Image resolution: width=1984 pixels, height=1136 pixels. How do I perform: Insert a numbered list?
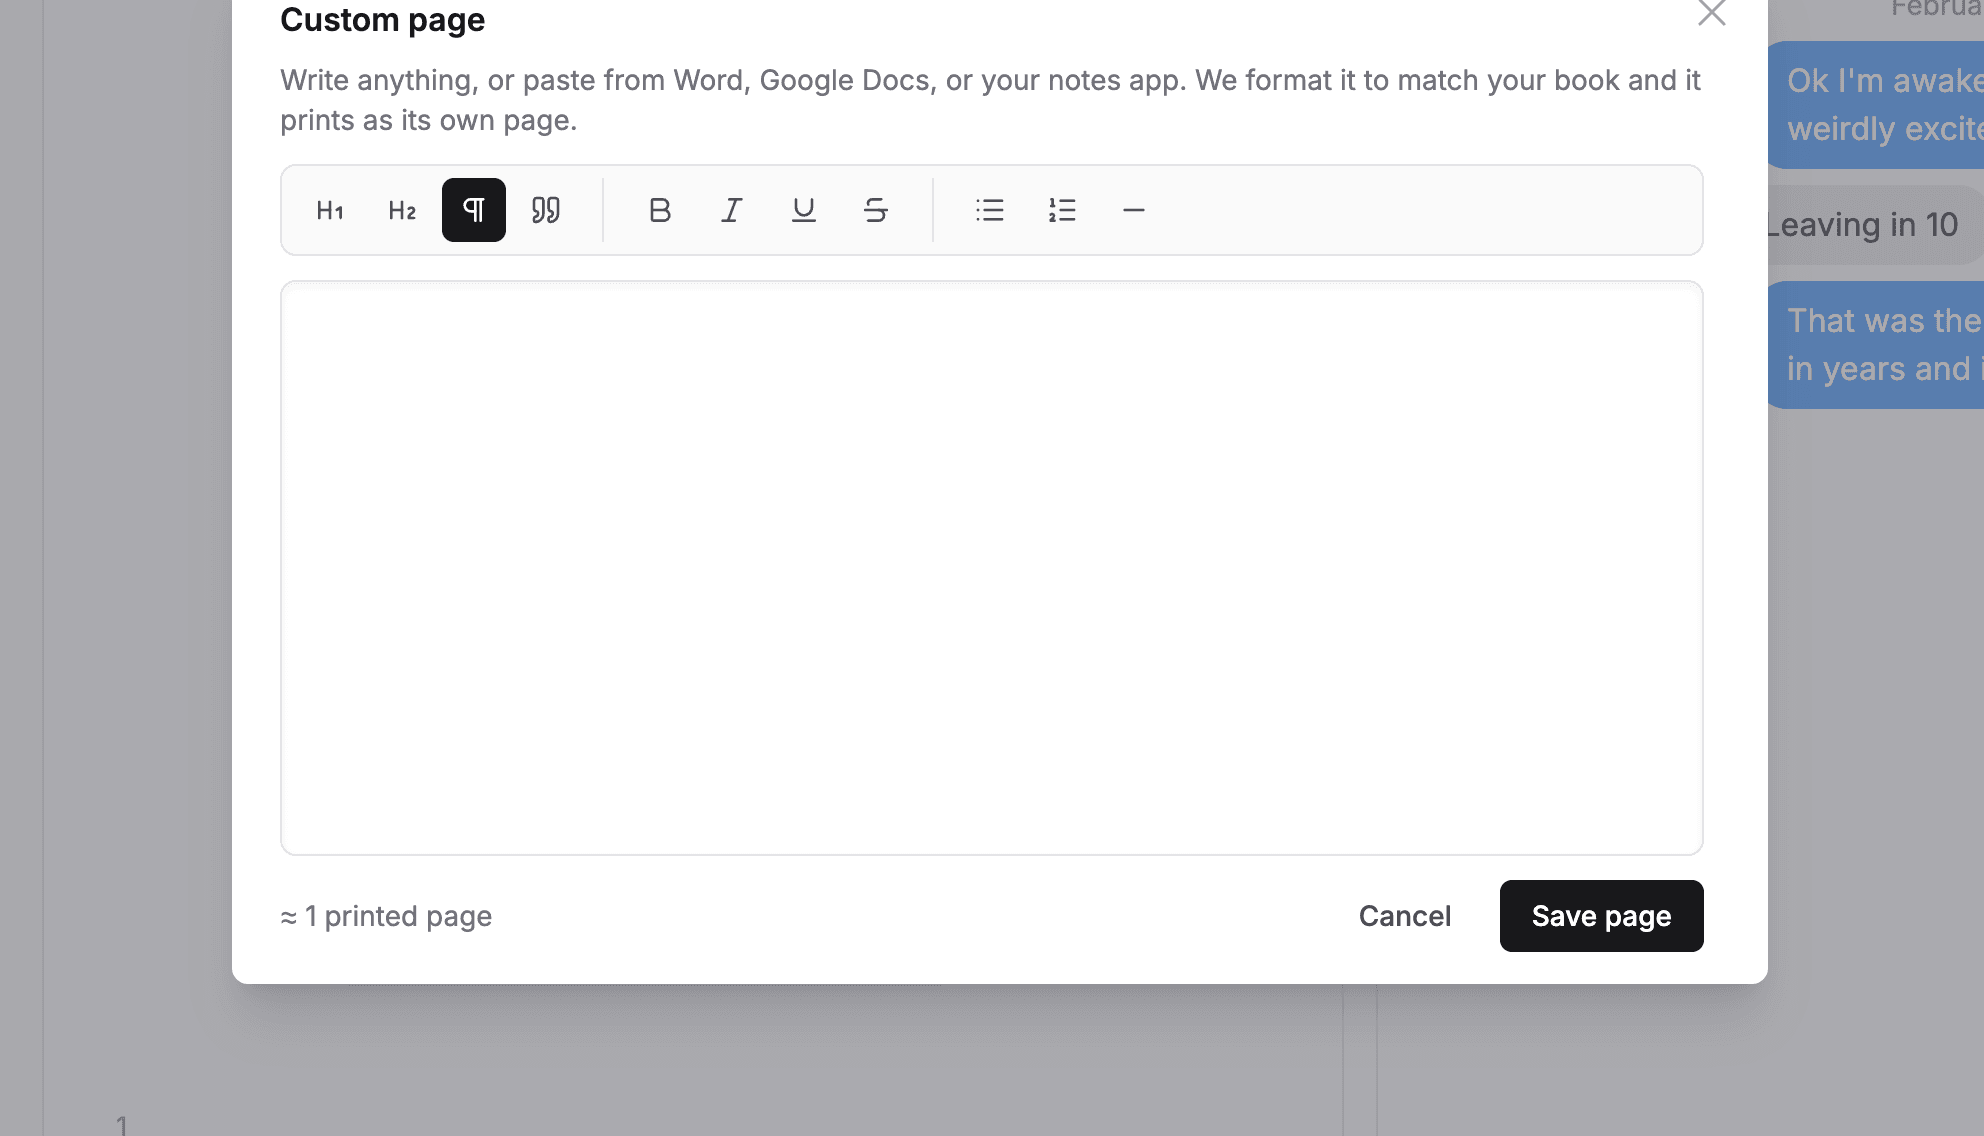(1062, 210)
